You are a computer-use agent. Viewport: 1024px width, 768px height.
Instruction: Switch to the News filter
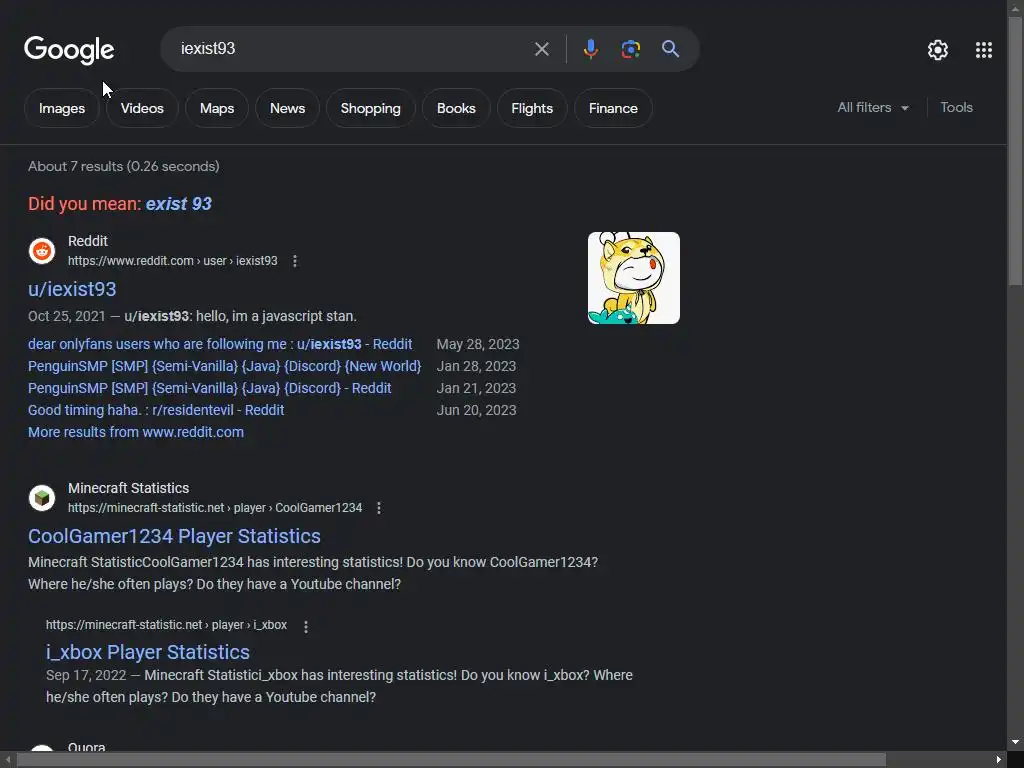(x=287, y=108)
